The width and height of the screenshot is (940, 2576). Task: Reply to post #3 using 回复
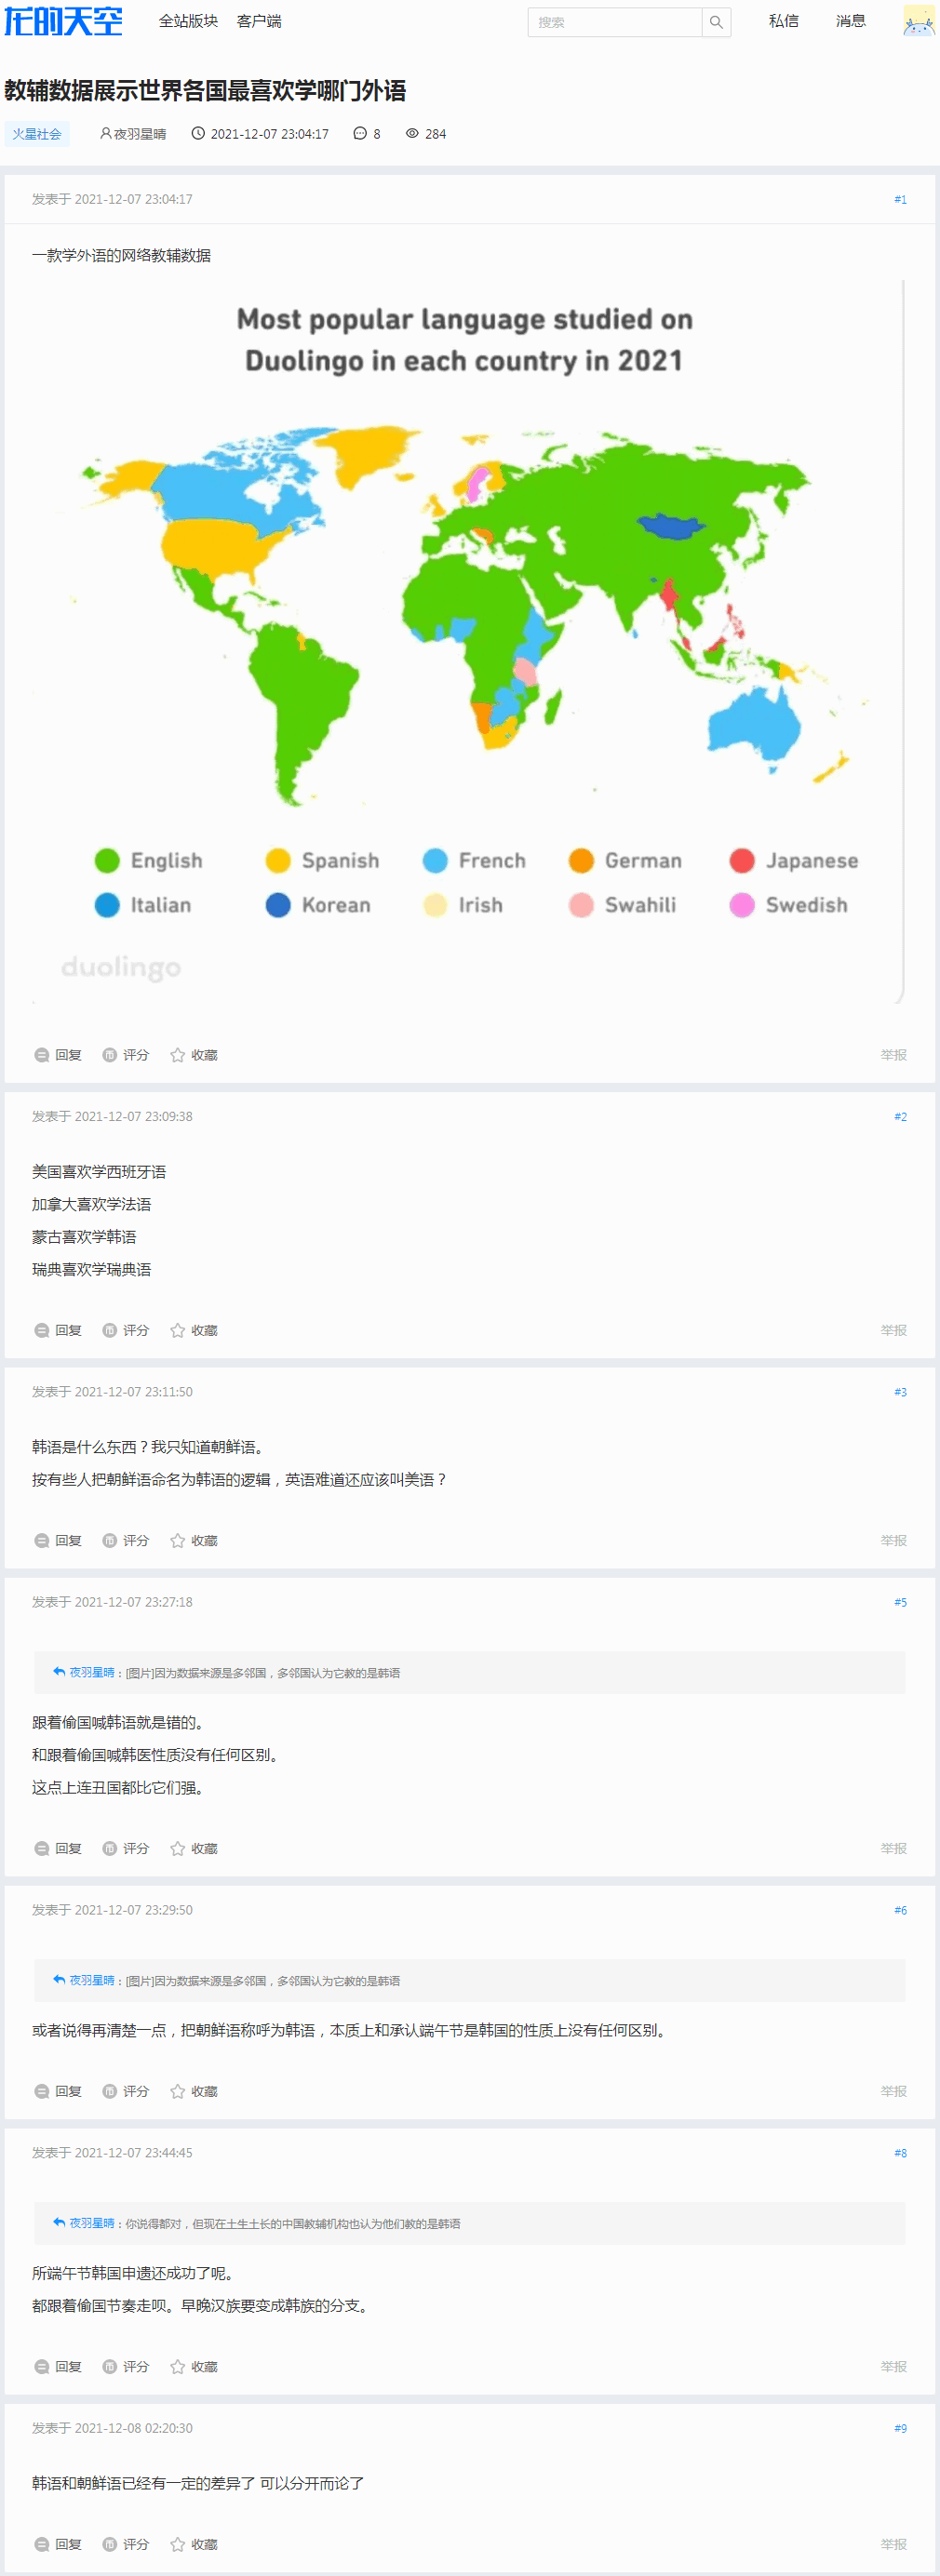58,1540
